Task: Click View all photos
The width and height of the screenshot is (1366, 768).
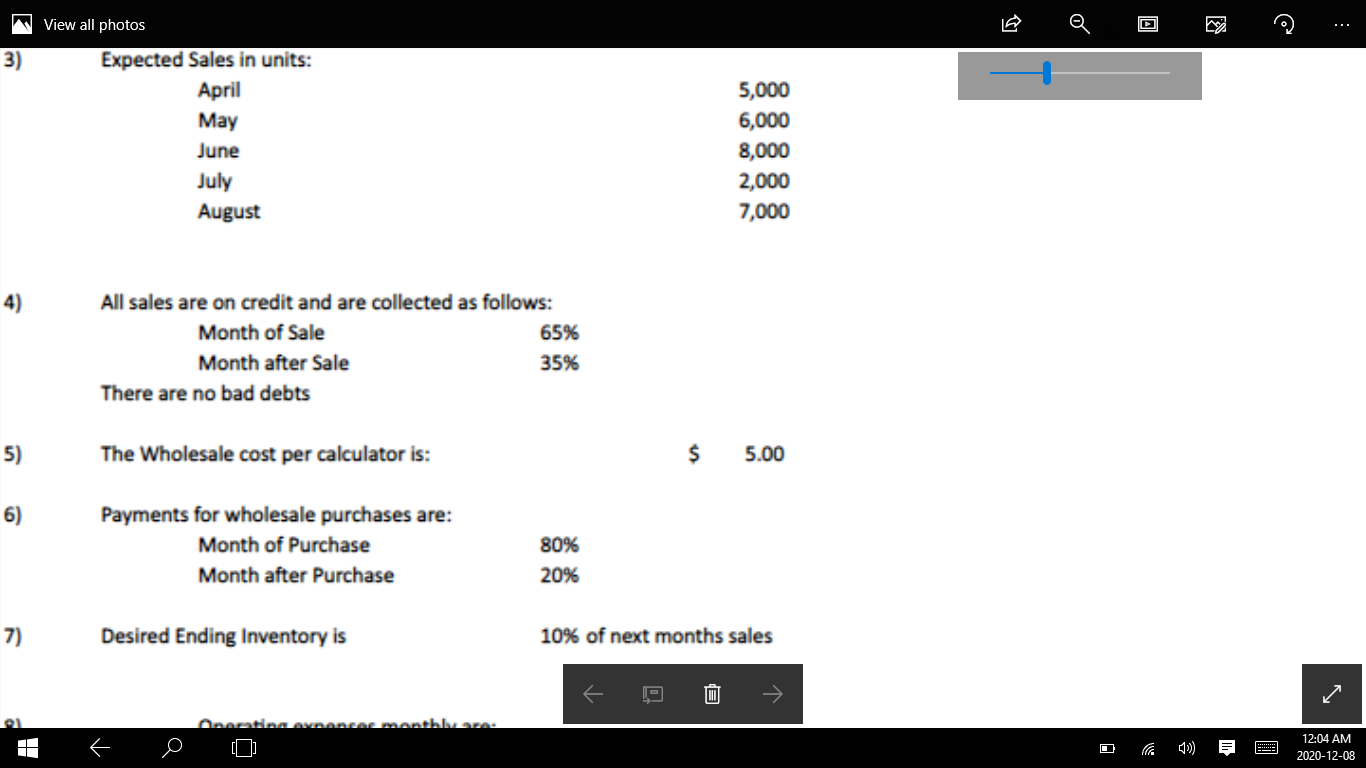Action: coord(79,24)
